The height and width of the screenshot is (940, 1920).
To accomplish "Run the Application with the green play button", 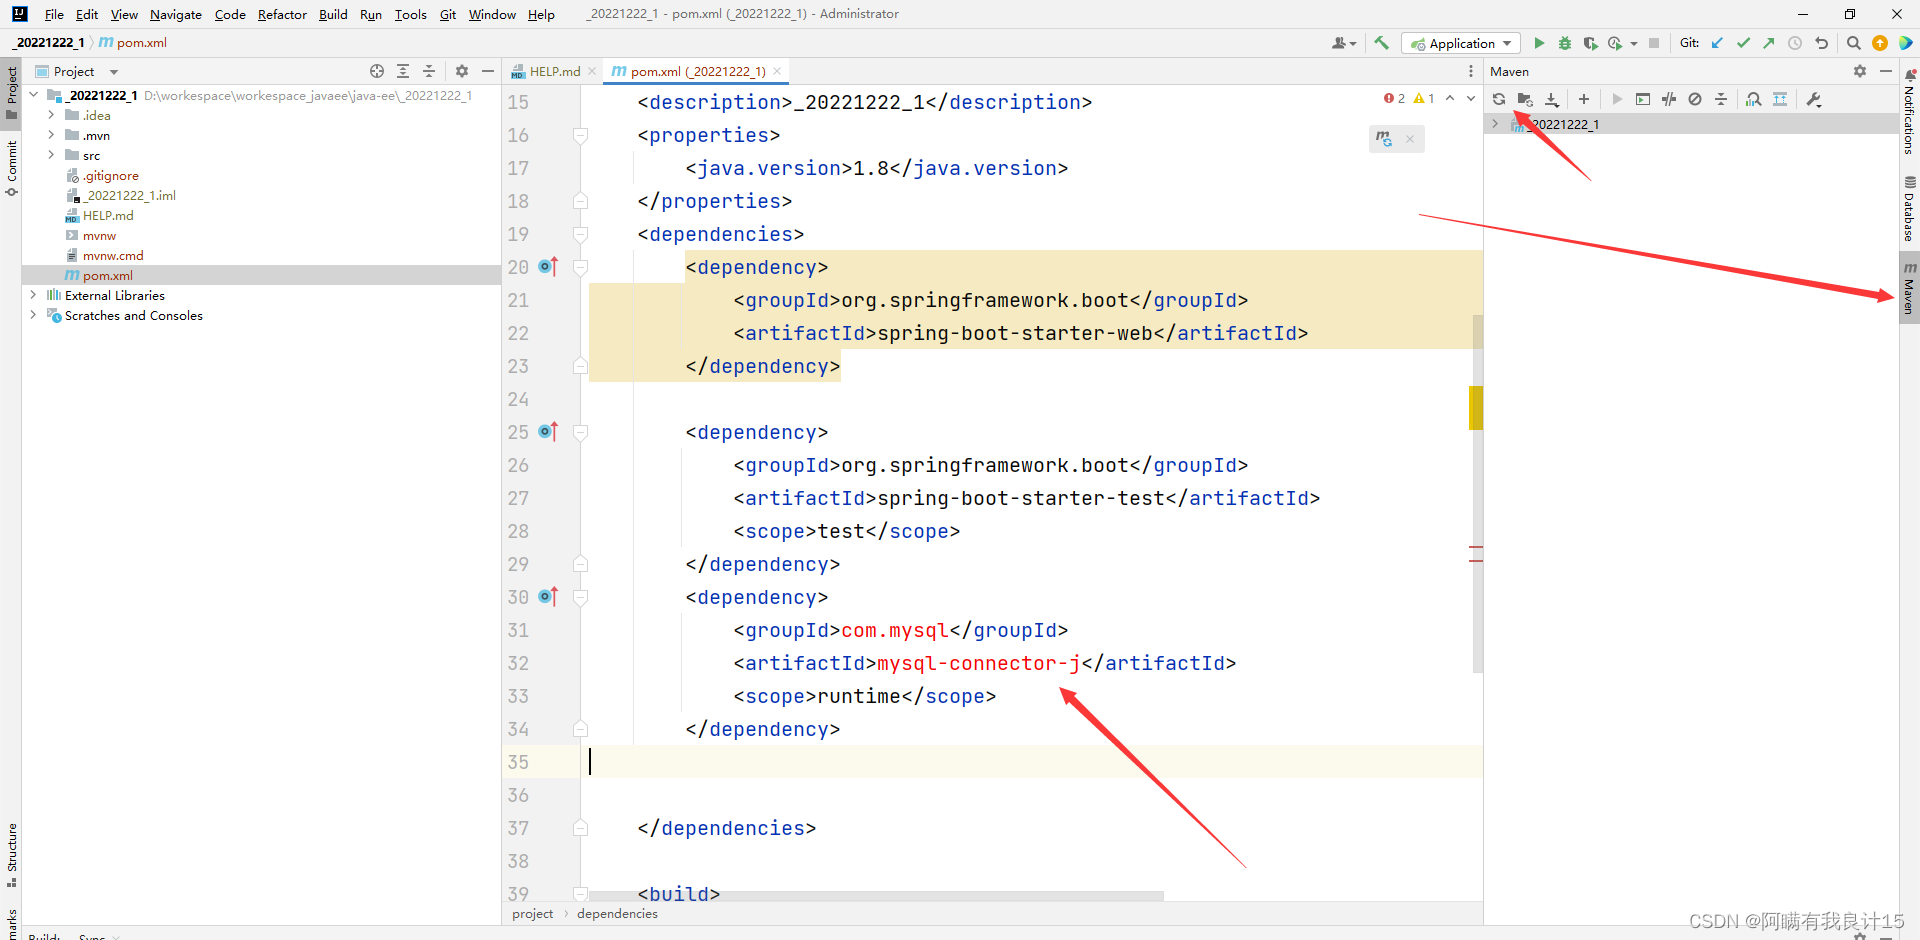I will (x=1539, y=43).
